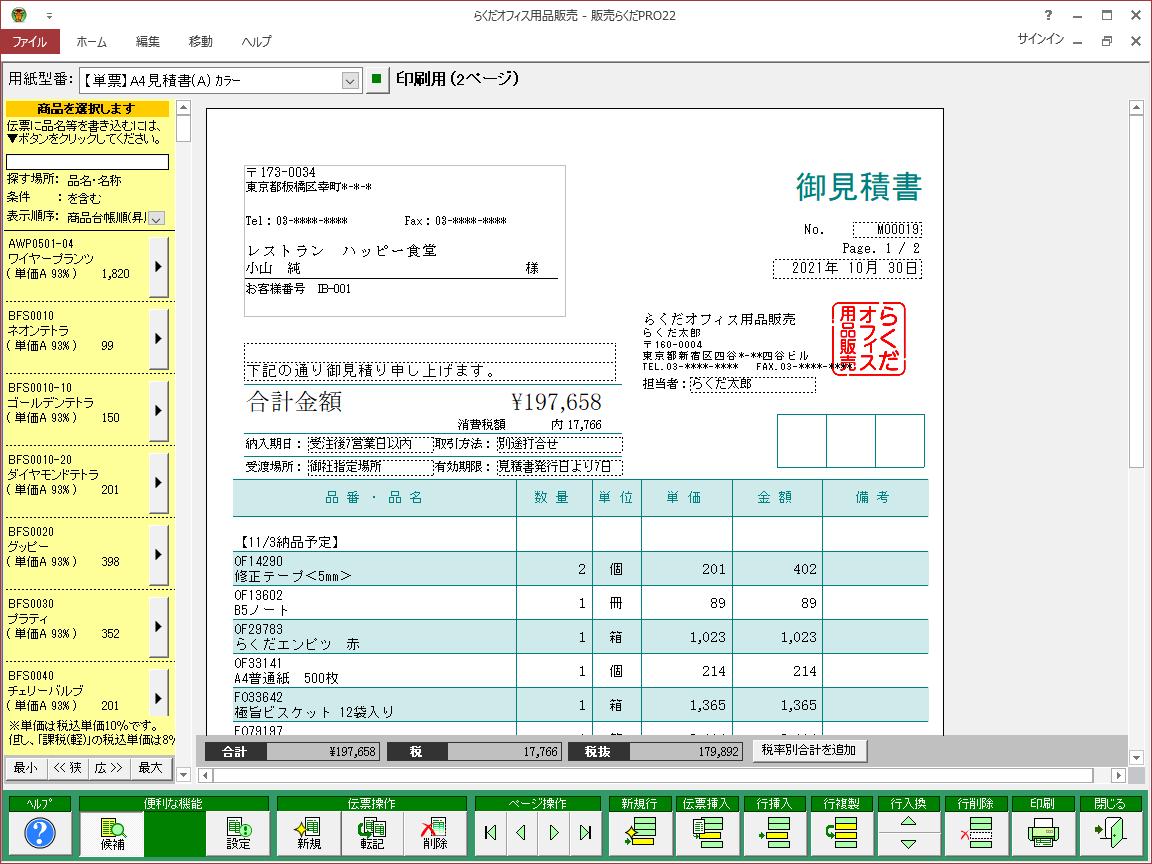The image size is (1152, 864).
Task: Open the ヘルプ menu
Action: (x=256, y=42)
